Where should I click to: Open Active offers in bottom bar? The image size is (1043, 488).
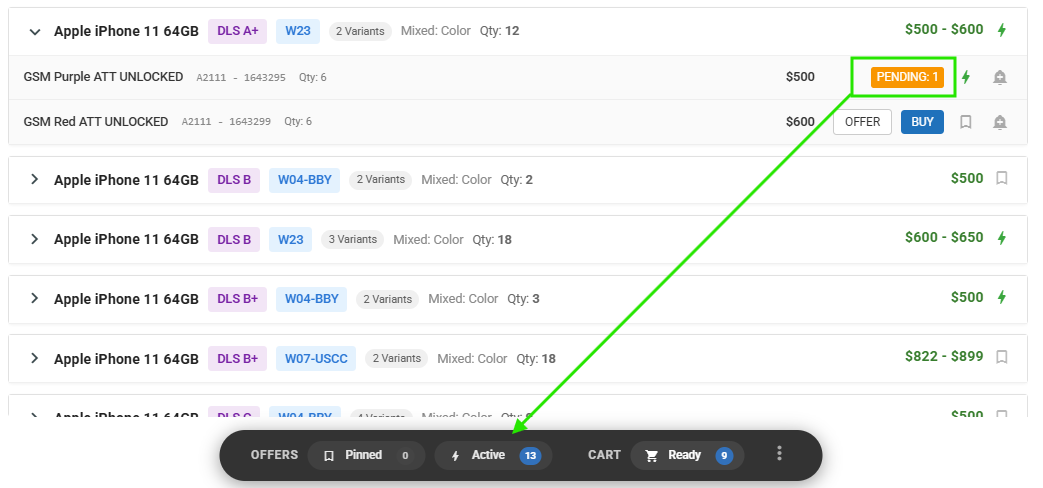coord(493,455)
